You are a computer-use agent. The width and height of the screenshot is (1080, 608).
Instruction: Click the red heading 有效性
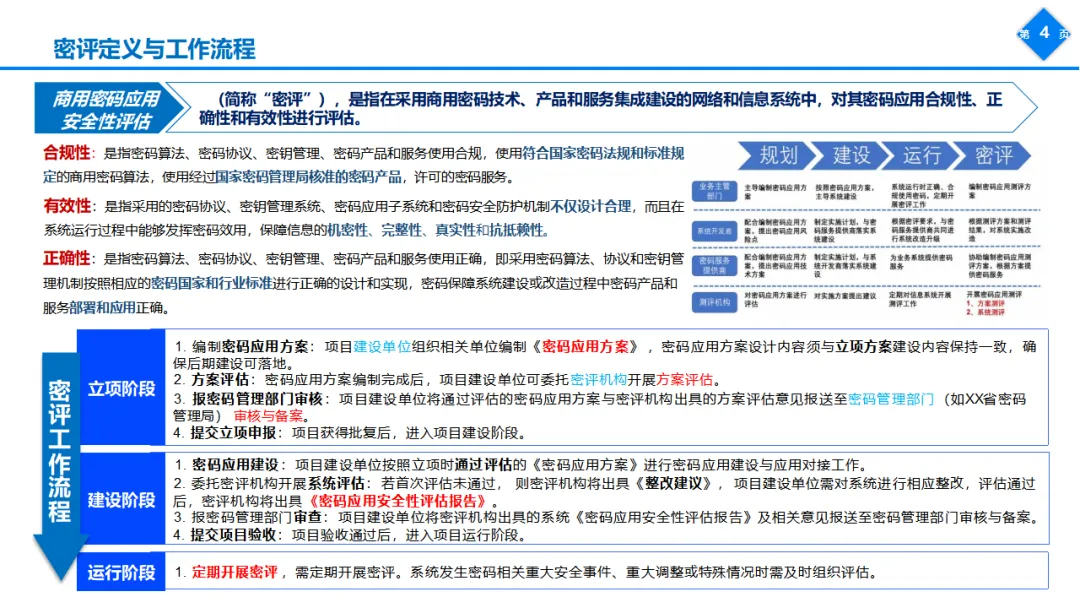pyautogui.click(x=67, y=206)
